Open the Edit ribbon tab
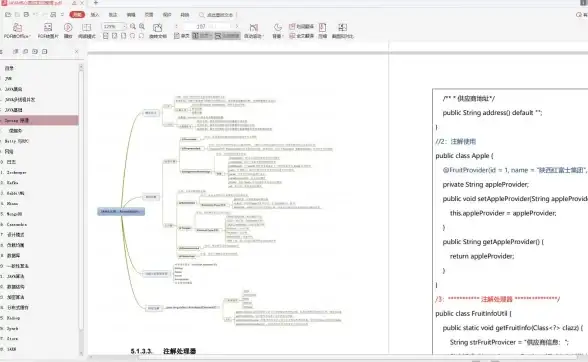The image size is (588, 362). click(x=131, y=15)
